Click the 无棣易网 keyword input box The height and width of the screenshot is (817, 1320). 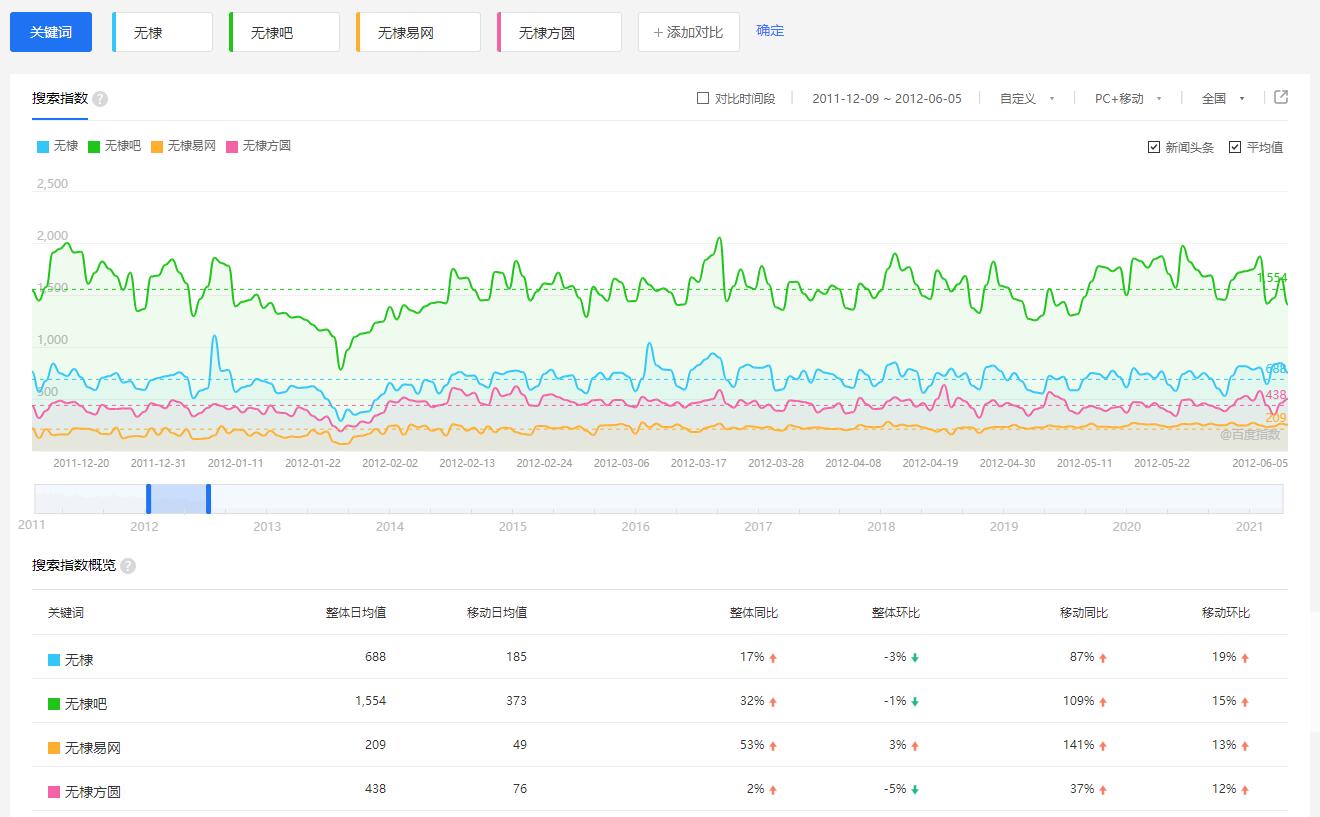coord(419,32)
